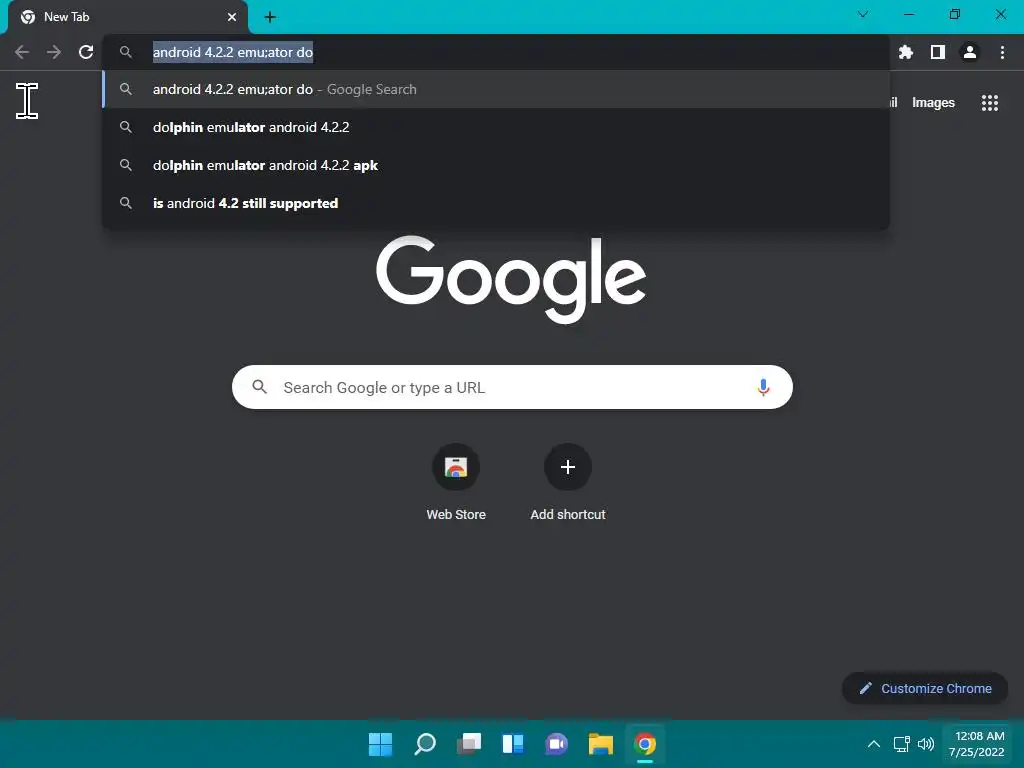The height and width of the screenshot is (768, 1024).
Task: Choose 'android 4.2.2 emu;ator do - Google Search' suggestion
Action: click(496, 89)
